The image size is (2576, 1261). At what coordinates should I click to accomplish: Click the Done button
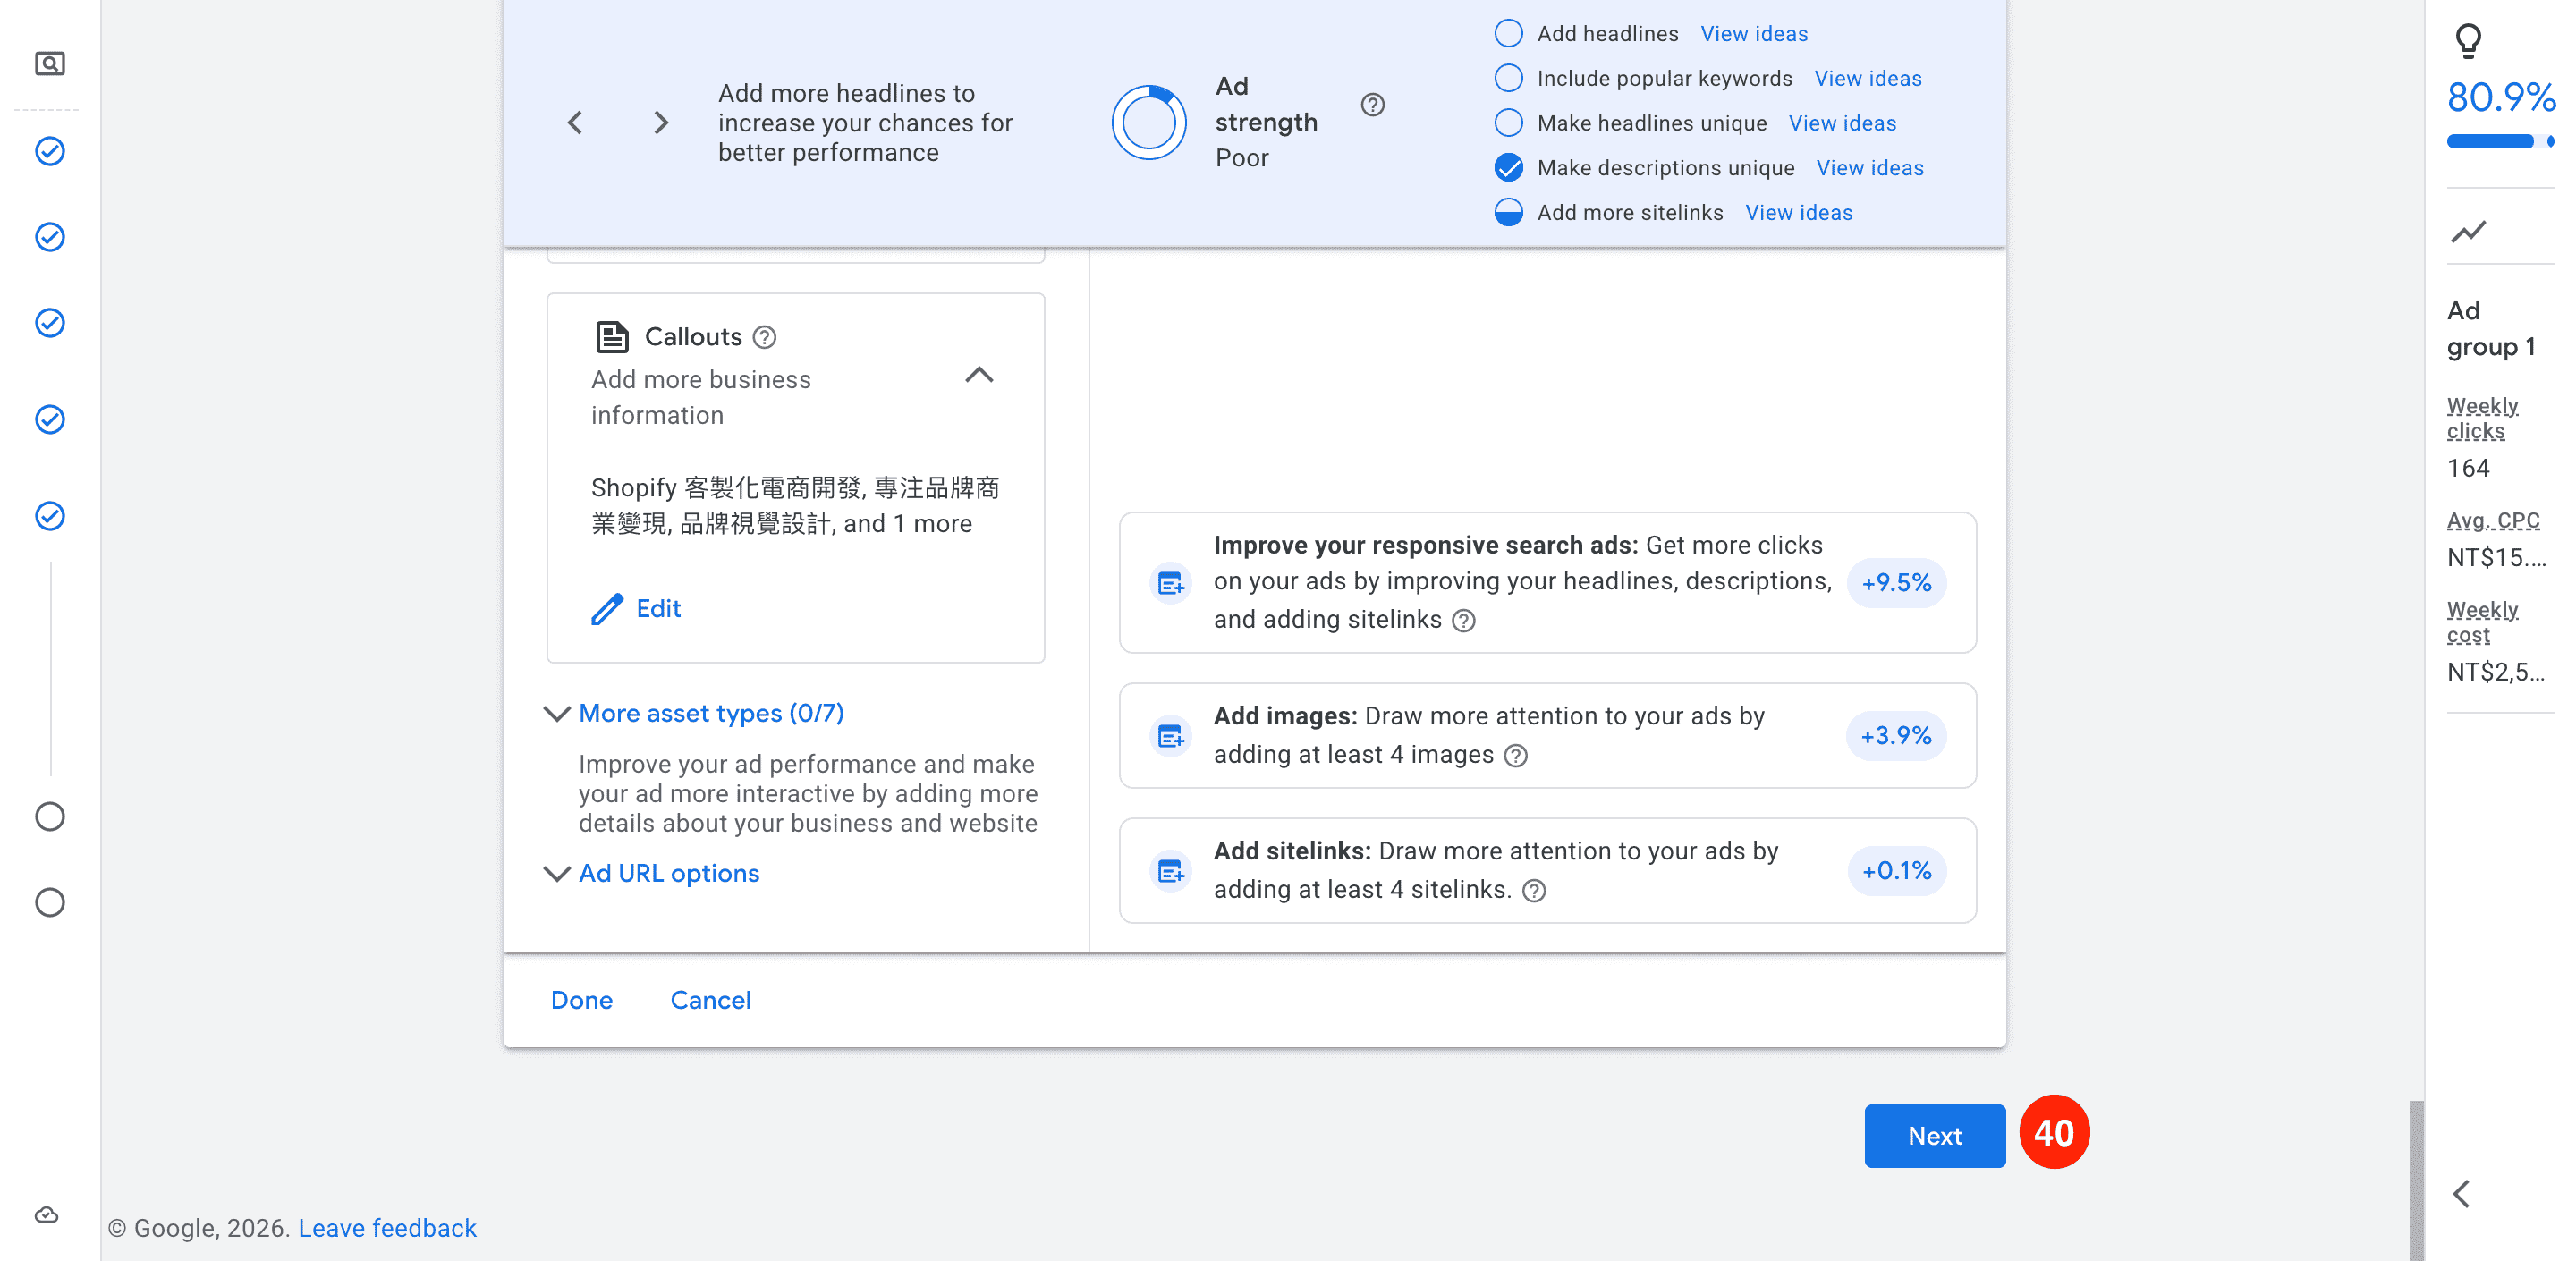[582, 1001]
